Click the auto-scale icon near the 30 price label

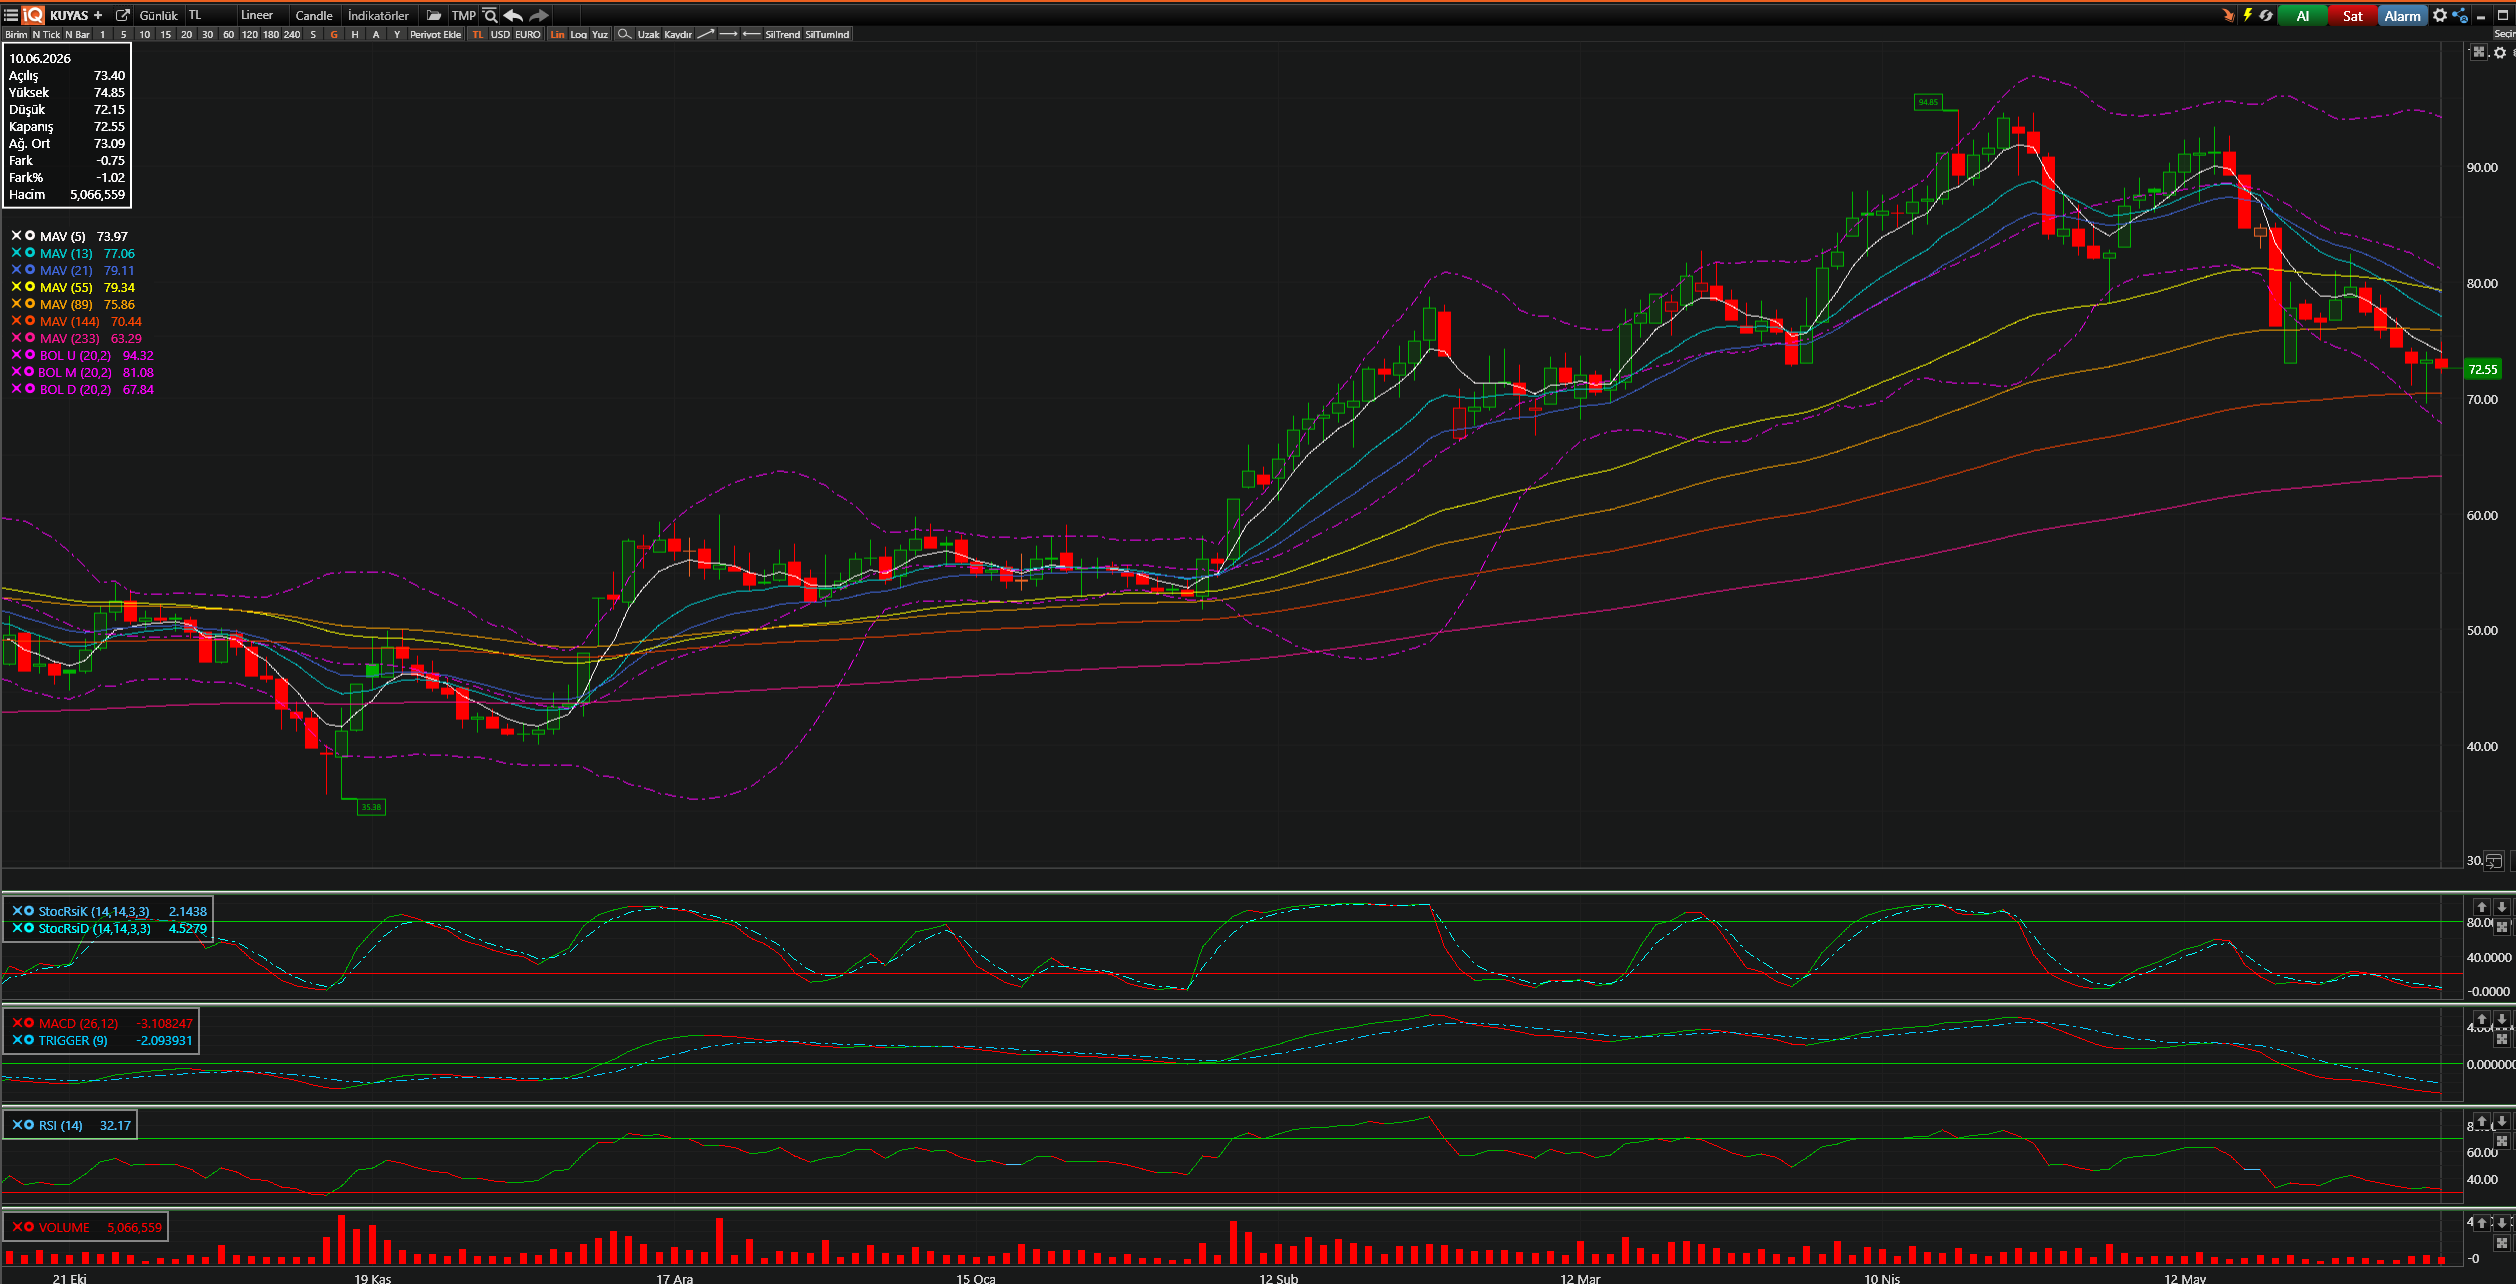(x=2494, y=861)
